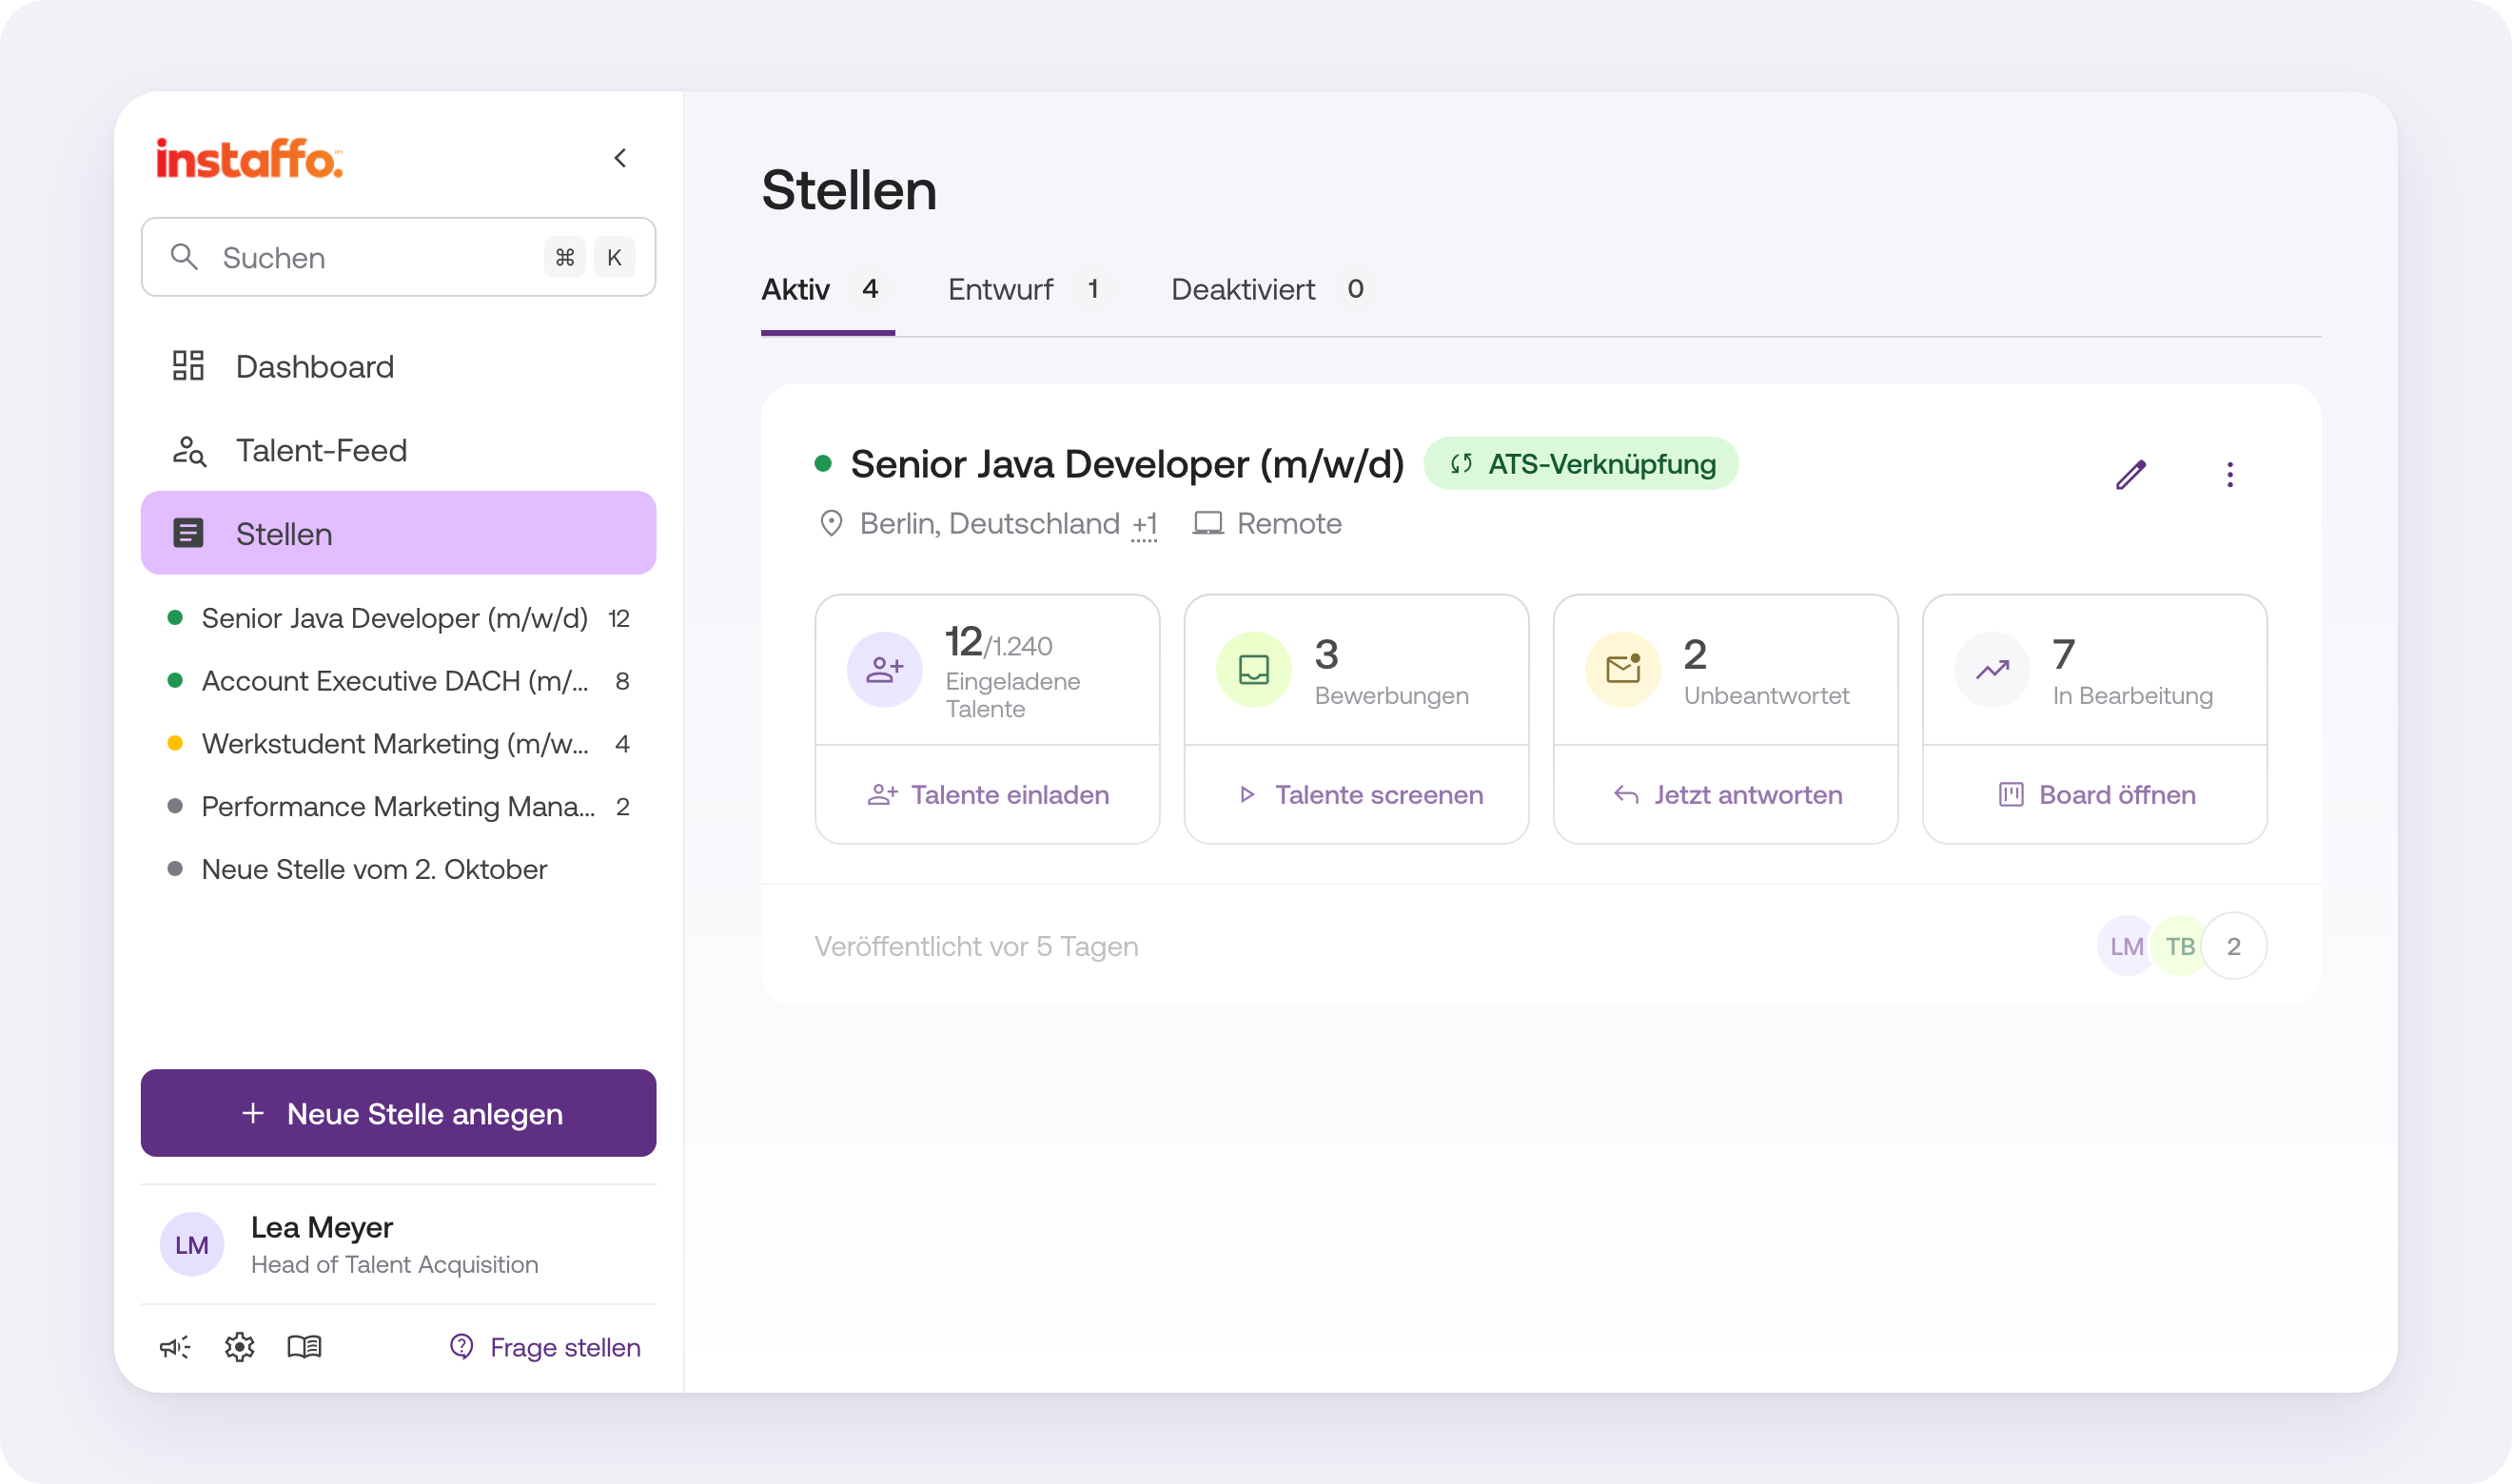Click Frage stellen link

pos(545,1347)
